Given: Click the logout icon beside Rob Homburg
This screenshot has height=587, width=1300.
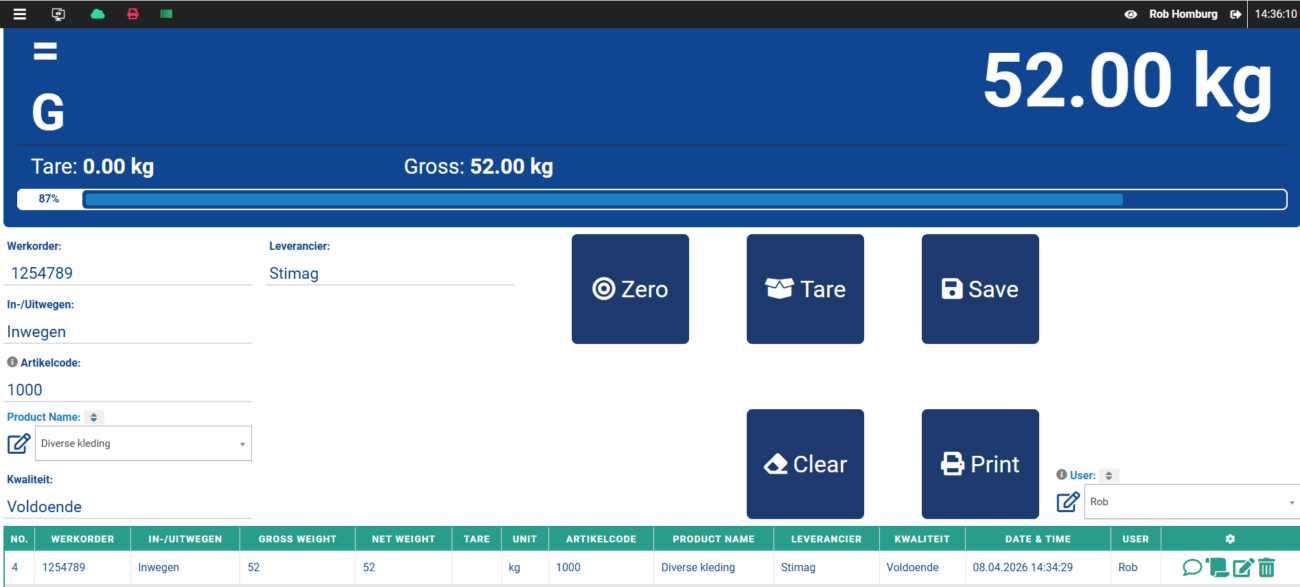Looking at the screenshot, I should 1236,14.
